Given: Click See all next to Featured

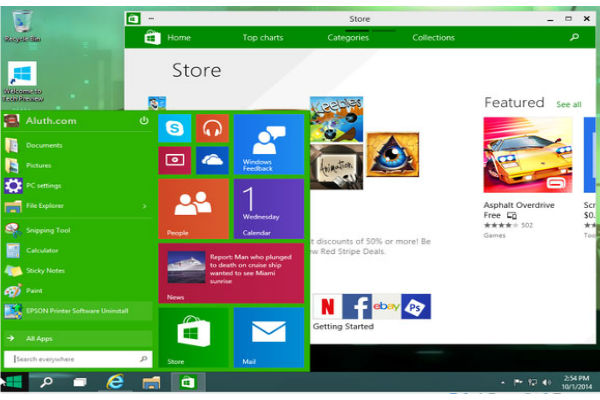Looking at the screenshot, I should (x=569, y=104).
